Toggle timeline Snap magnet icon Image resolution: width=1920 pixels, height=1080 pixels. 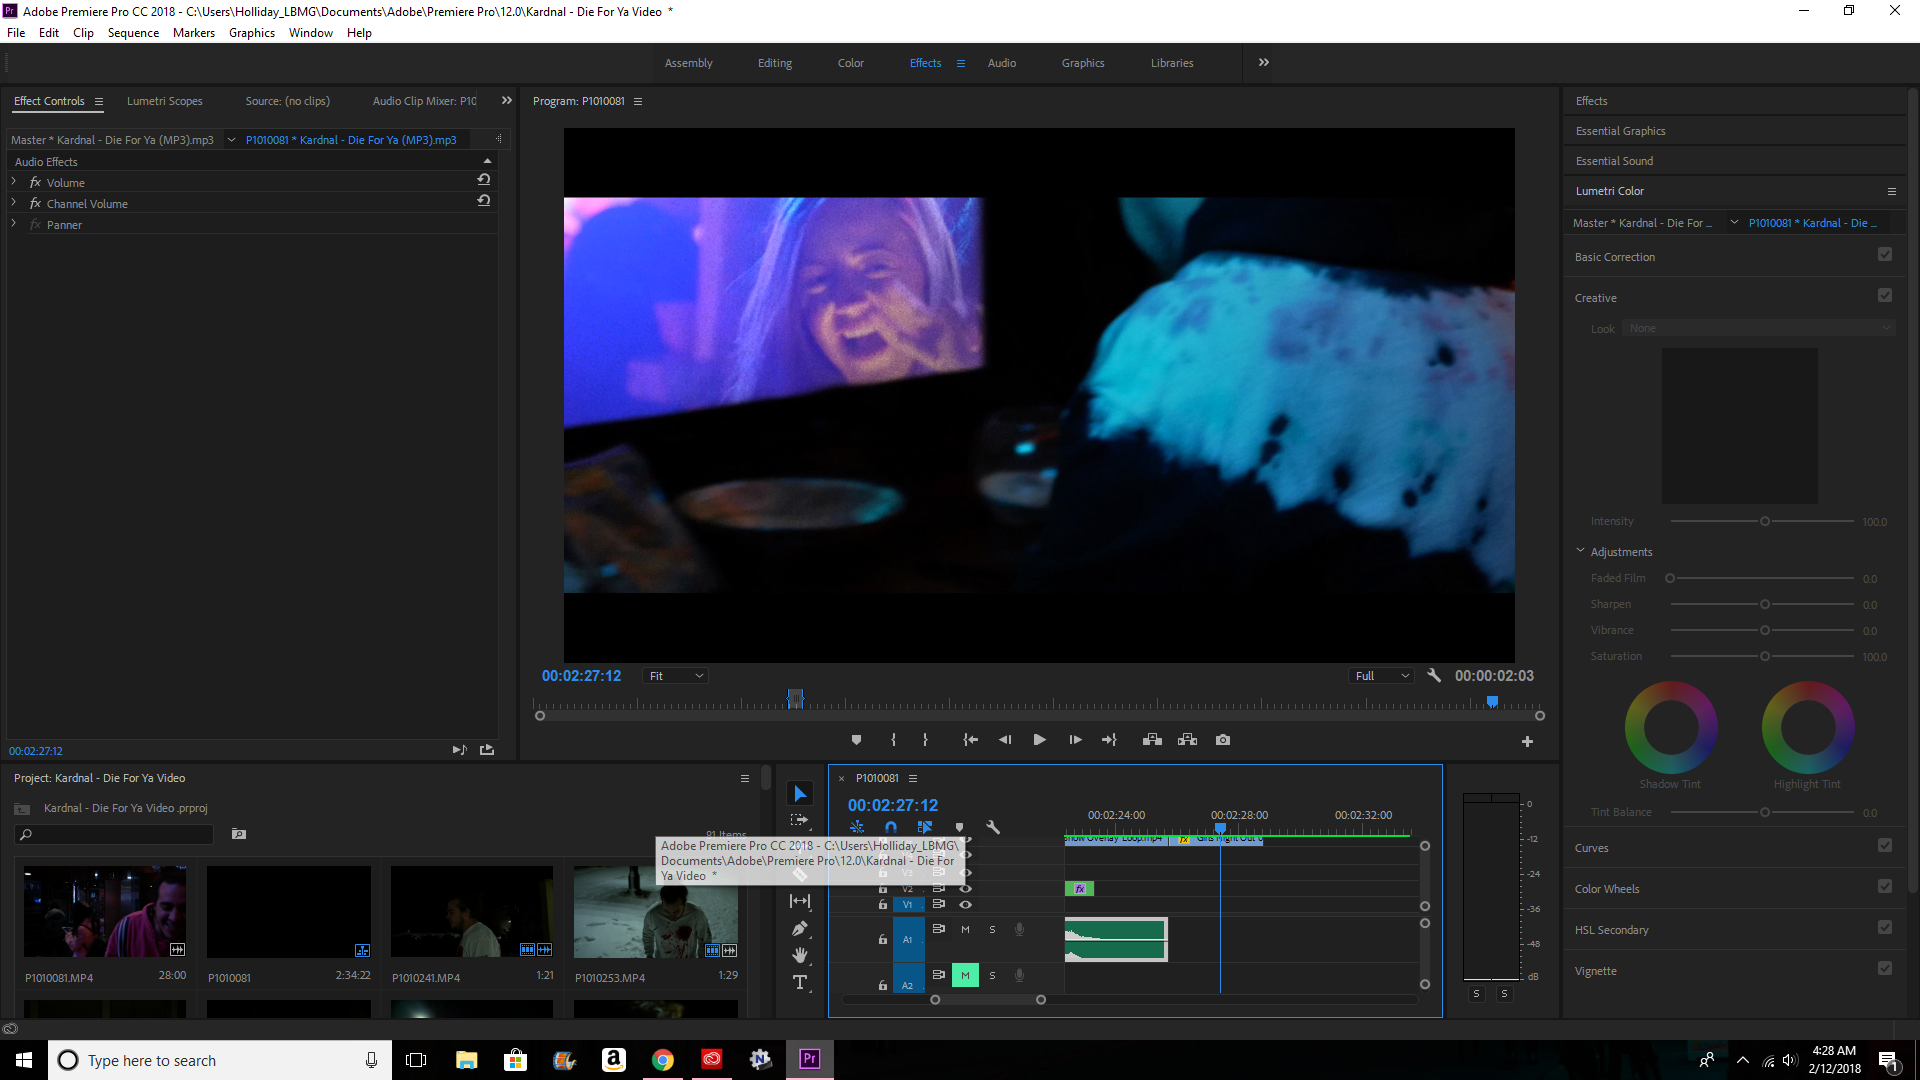click(x=891, y=827)
